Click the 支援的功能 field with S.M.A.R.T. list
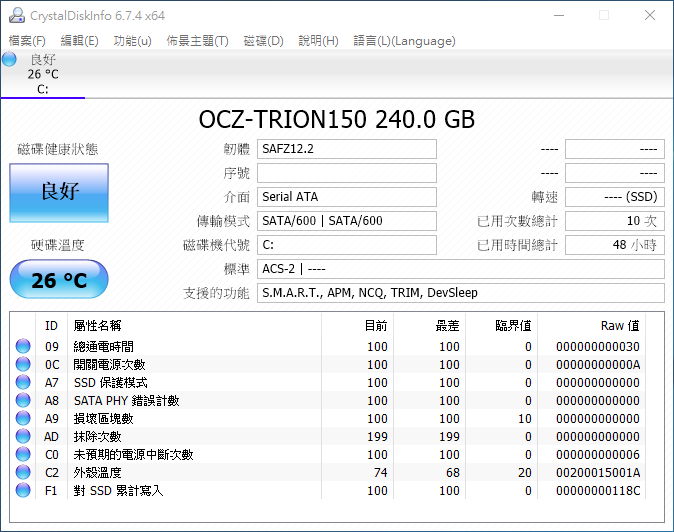The height and width of the screenshot is (532, 674). click(x=461, y=293)
